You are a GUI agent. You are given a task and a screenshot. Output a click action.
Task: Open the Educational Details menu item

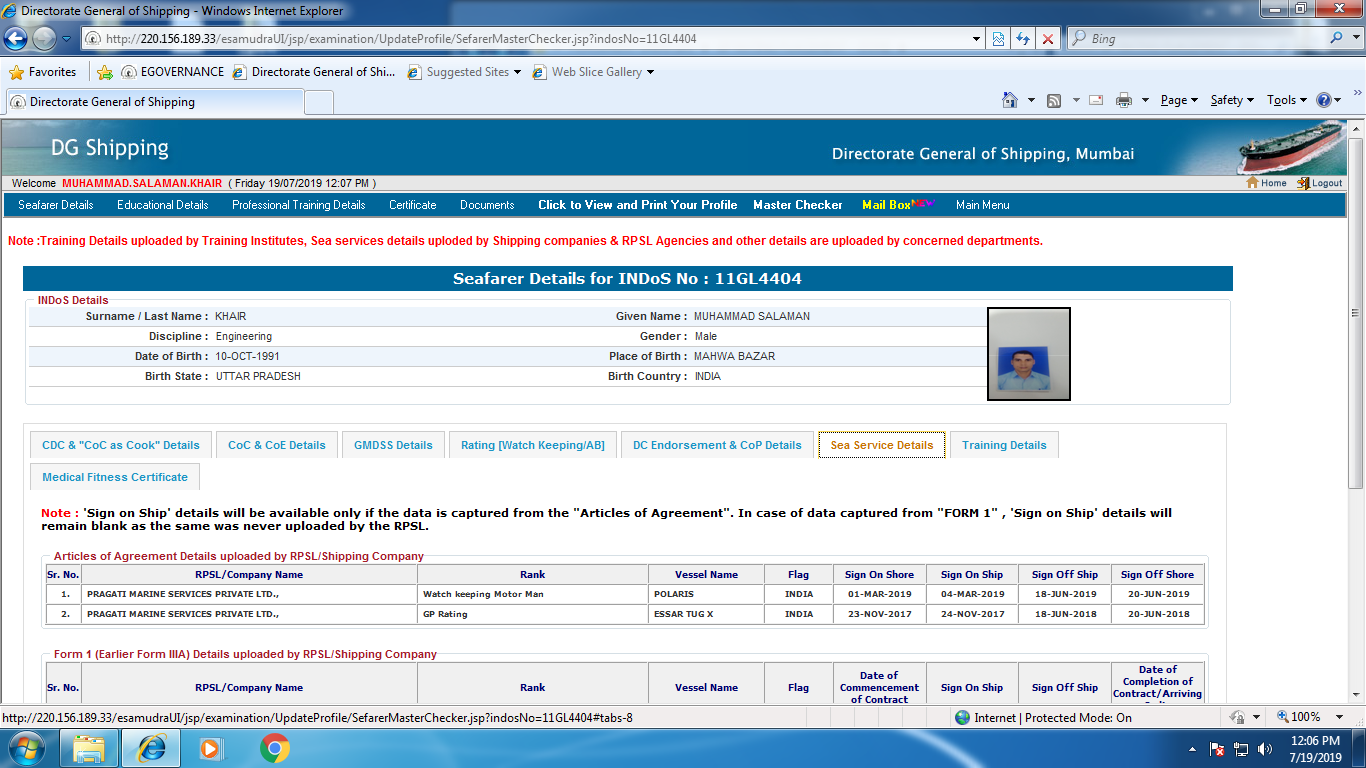click(x=163, y=205)
